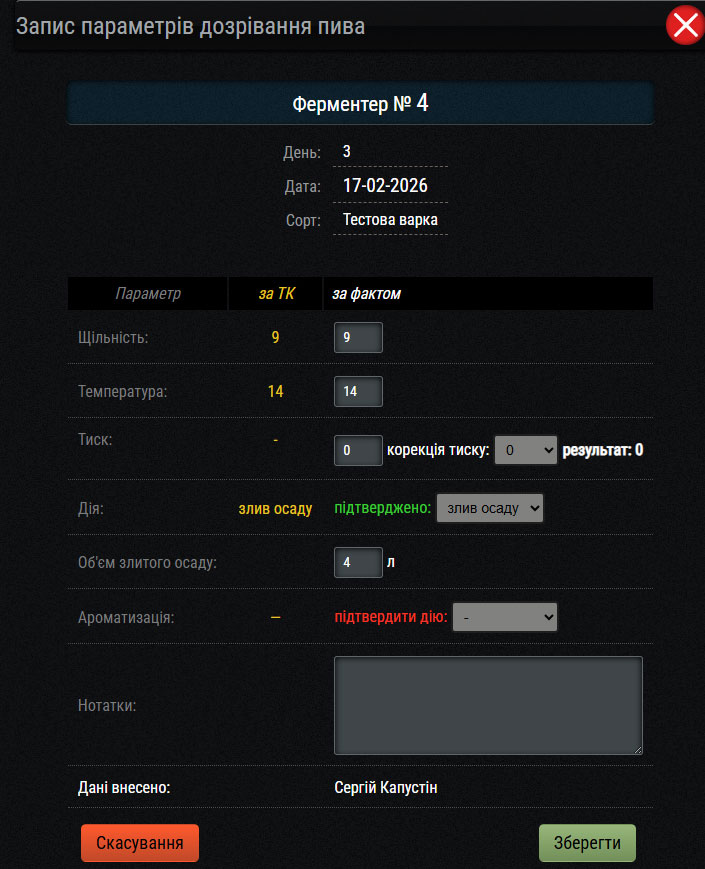Select the Дата field showing 17-02-2026
This screenshot has width=705, height=869.
click(390, 186)
